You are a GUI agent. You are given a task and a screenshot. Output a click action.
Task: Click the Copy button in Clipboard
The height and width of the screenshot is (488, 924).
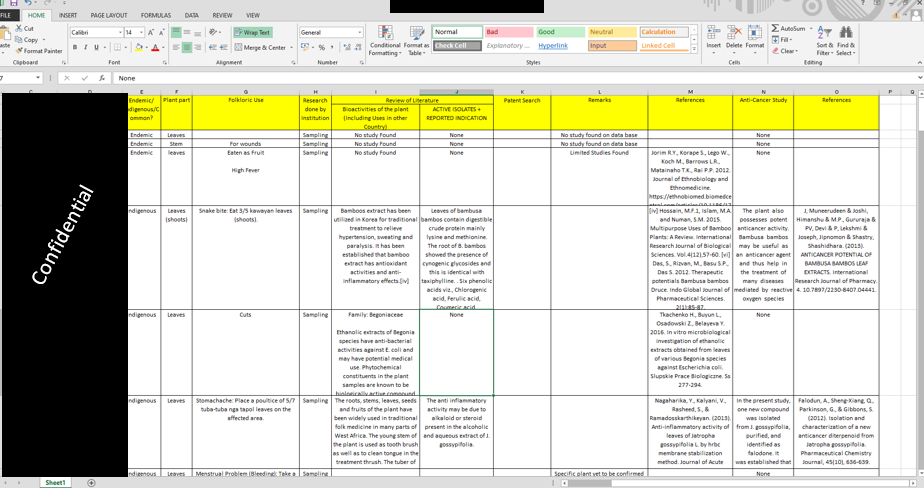[x=28, y=39]
